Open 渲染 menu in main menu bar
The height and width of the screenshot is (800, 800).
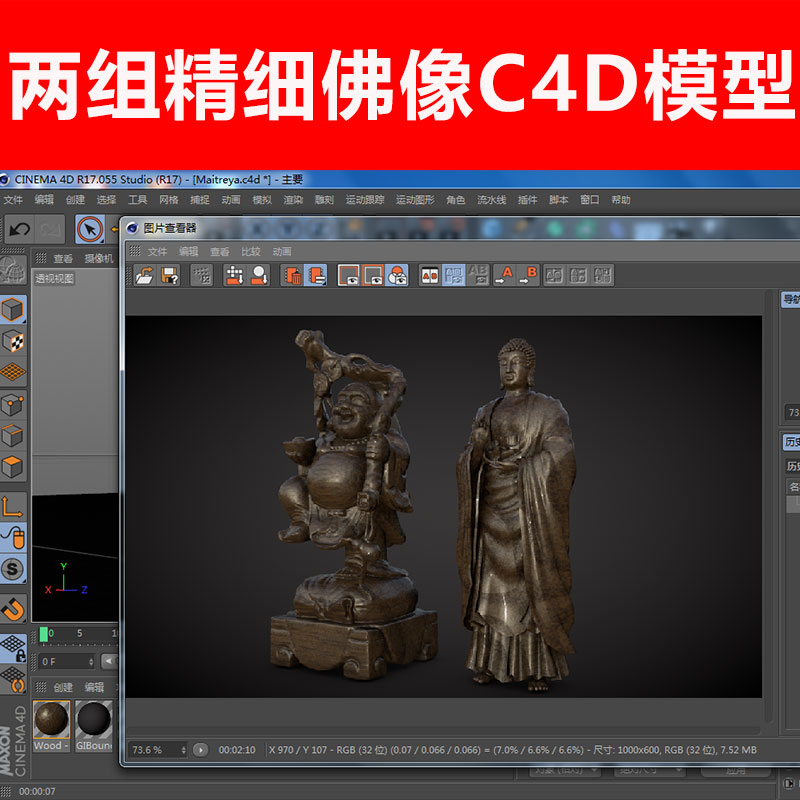tap(293, 200)
